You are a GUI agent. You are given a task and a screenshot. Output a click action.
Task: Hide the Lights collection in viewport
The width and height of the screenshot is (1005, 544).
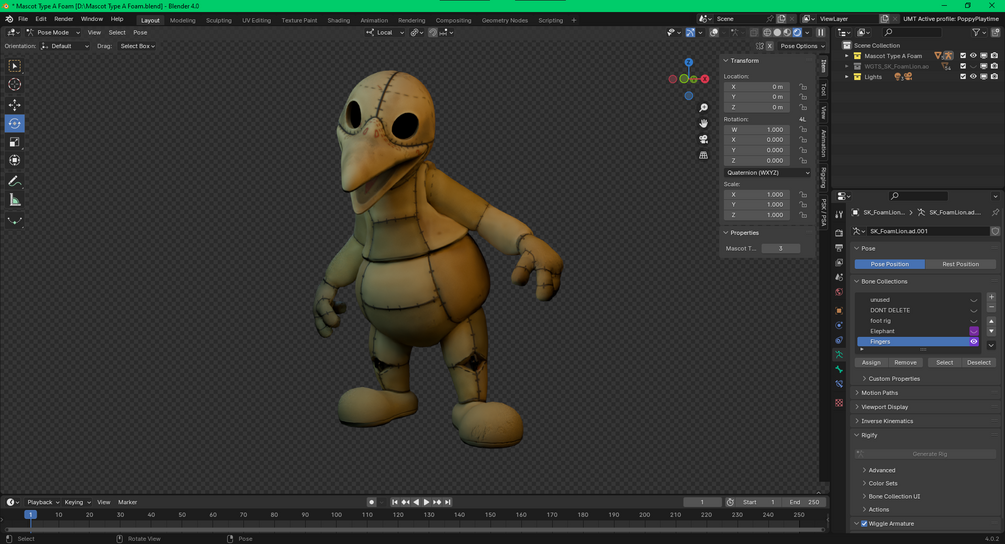973,77
